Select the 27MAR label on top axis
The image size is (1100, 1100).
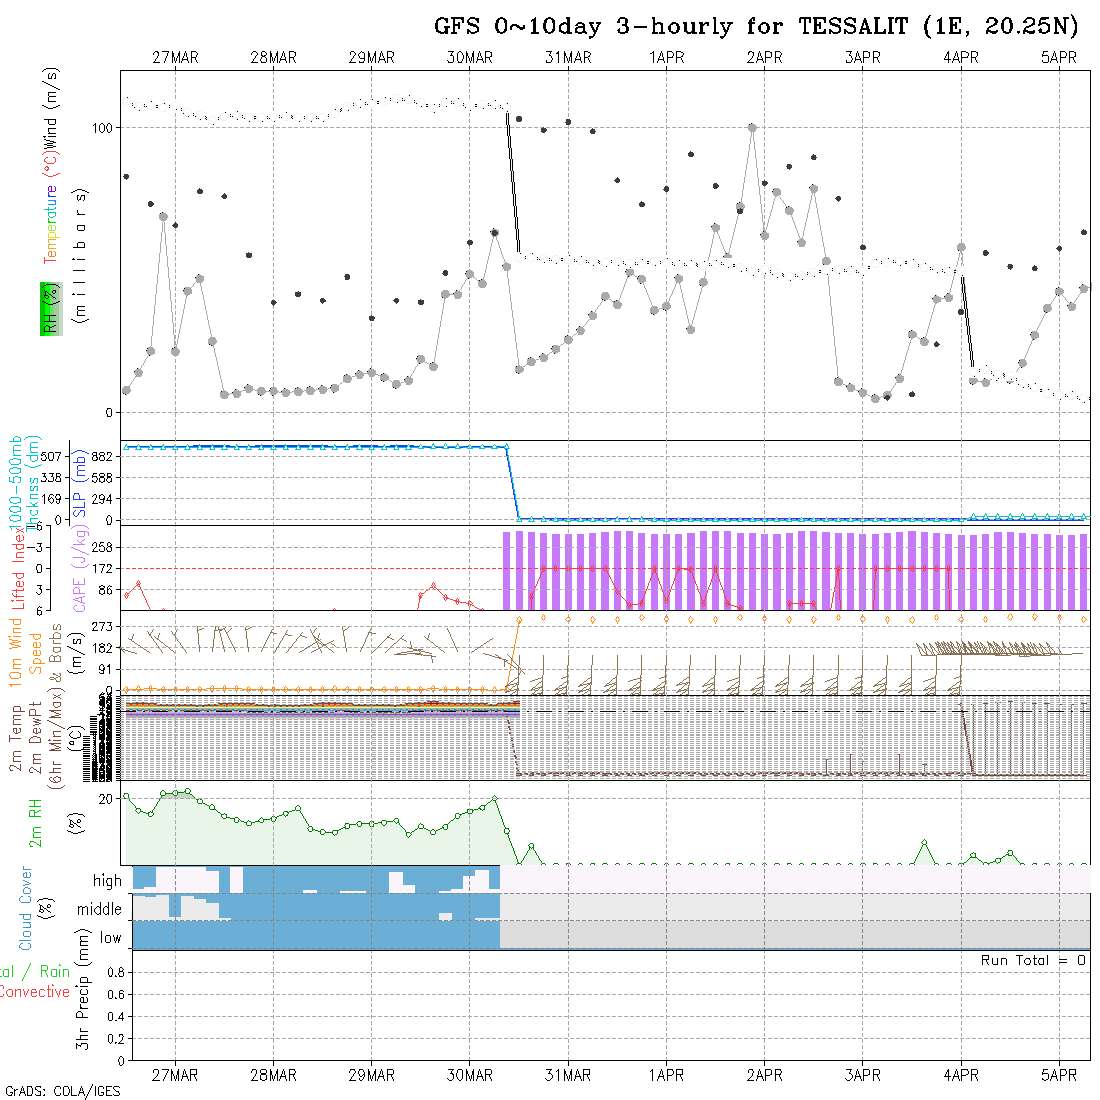(x=175, y=58)
